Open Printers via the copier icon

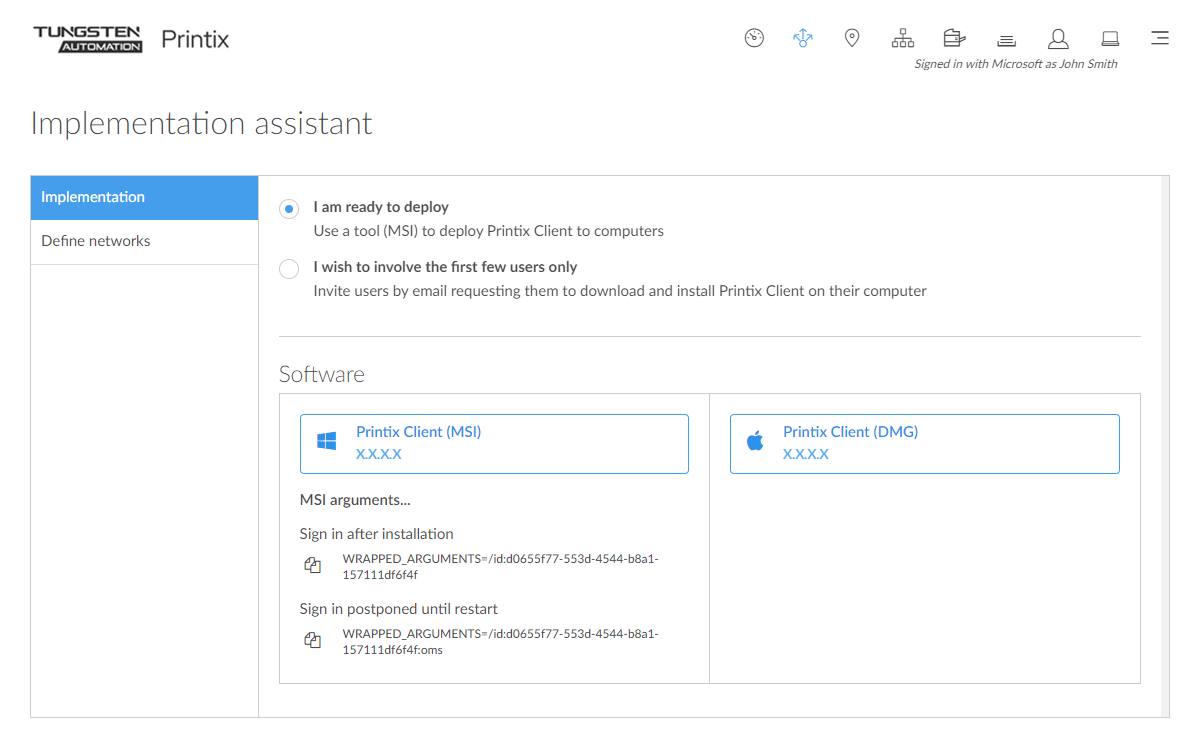[954, 38]
